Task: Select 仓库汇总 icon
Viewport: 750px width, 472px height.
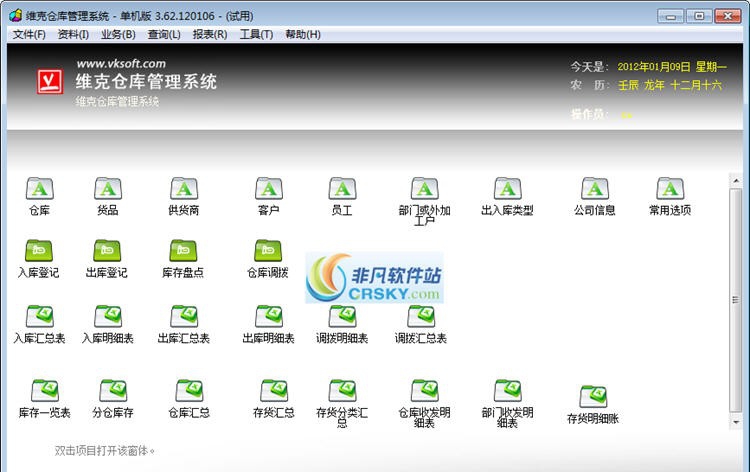Action: (189, 391)
